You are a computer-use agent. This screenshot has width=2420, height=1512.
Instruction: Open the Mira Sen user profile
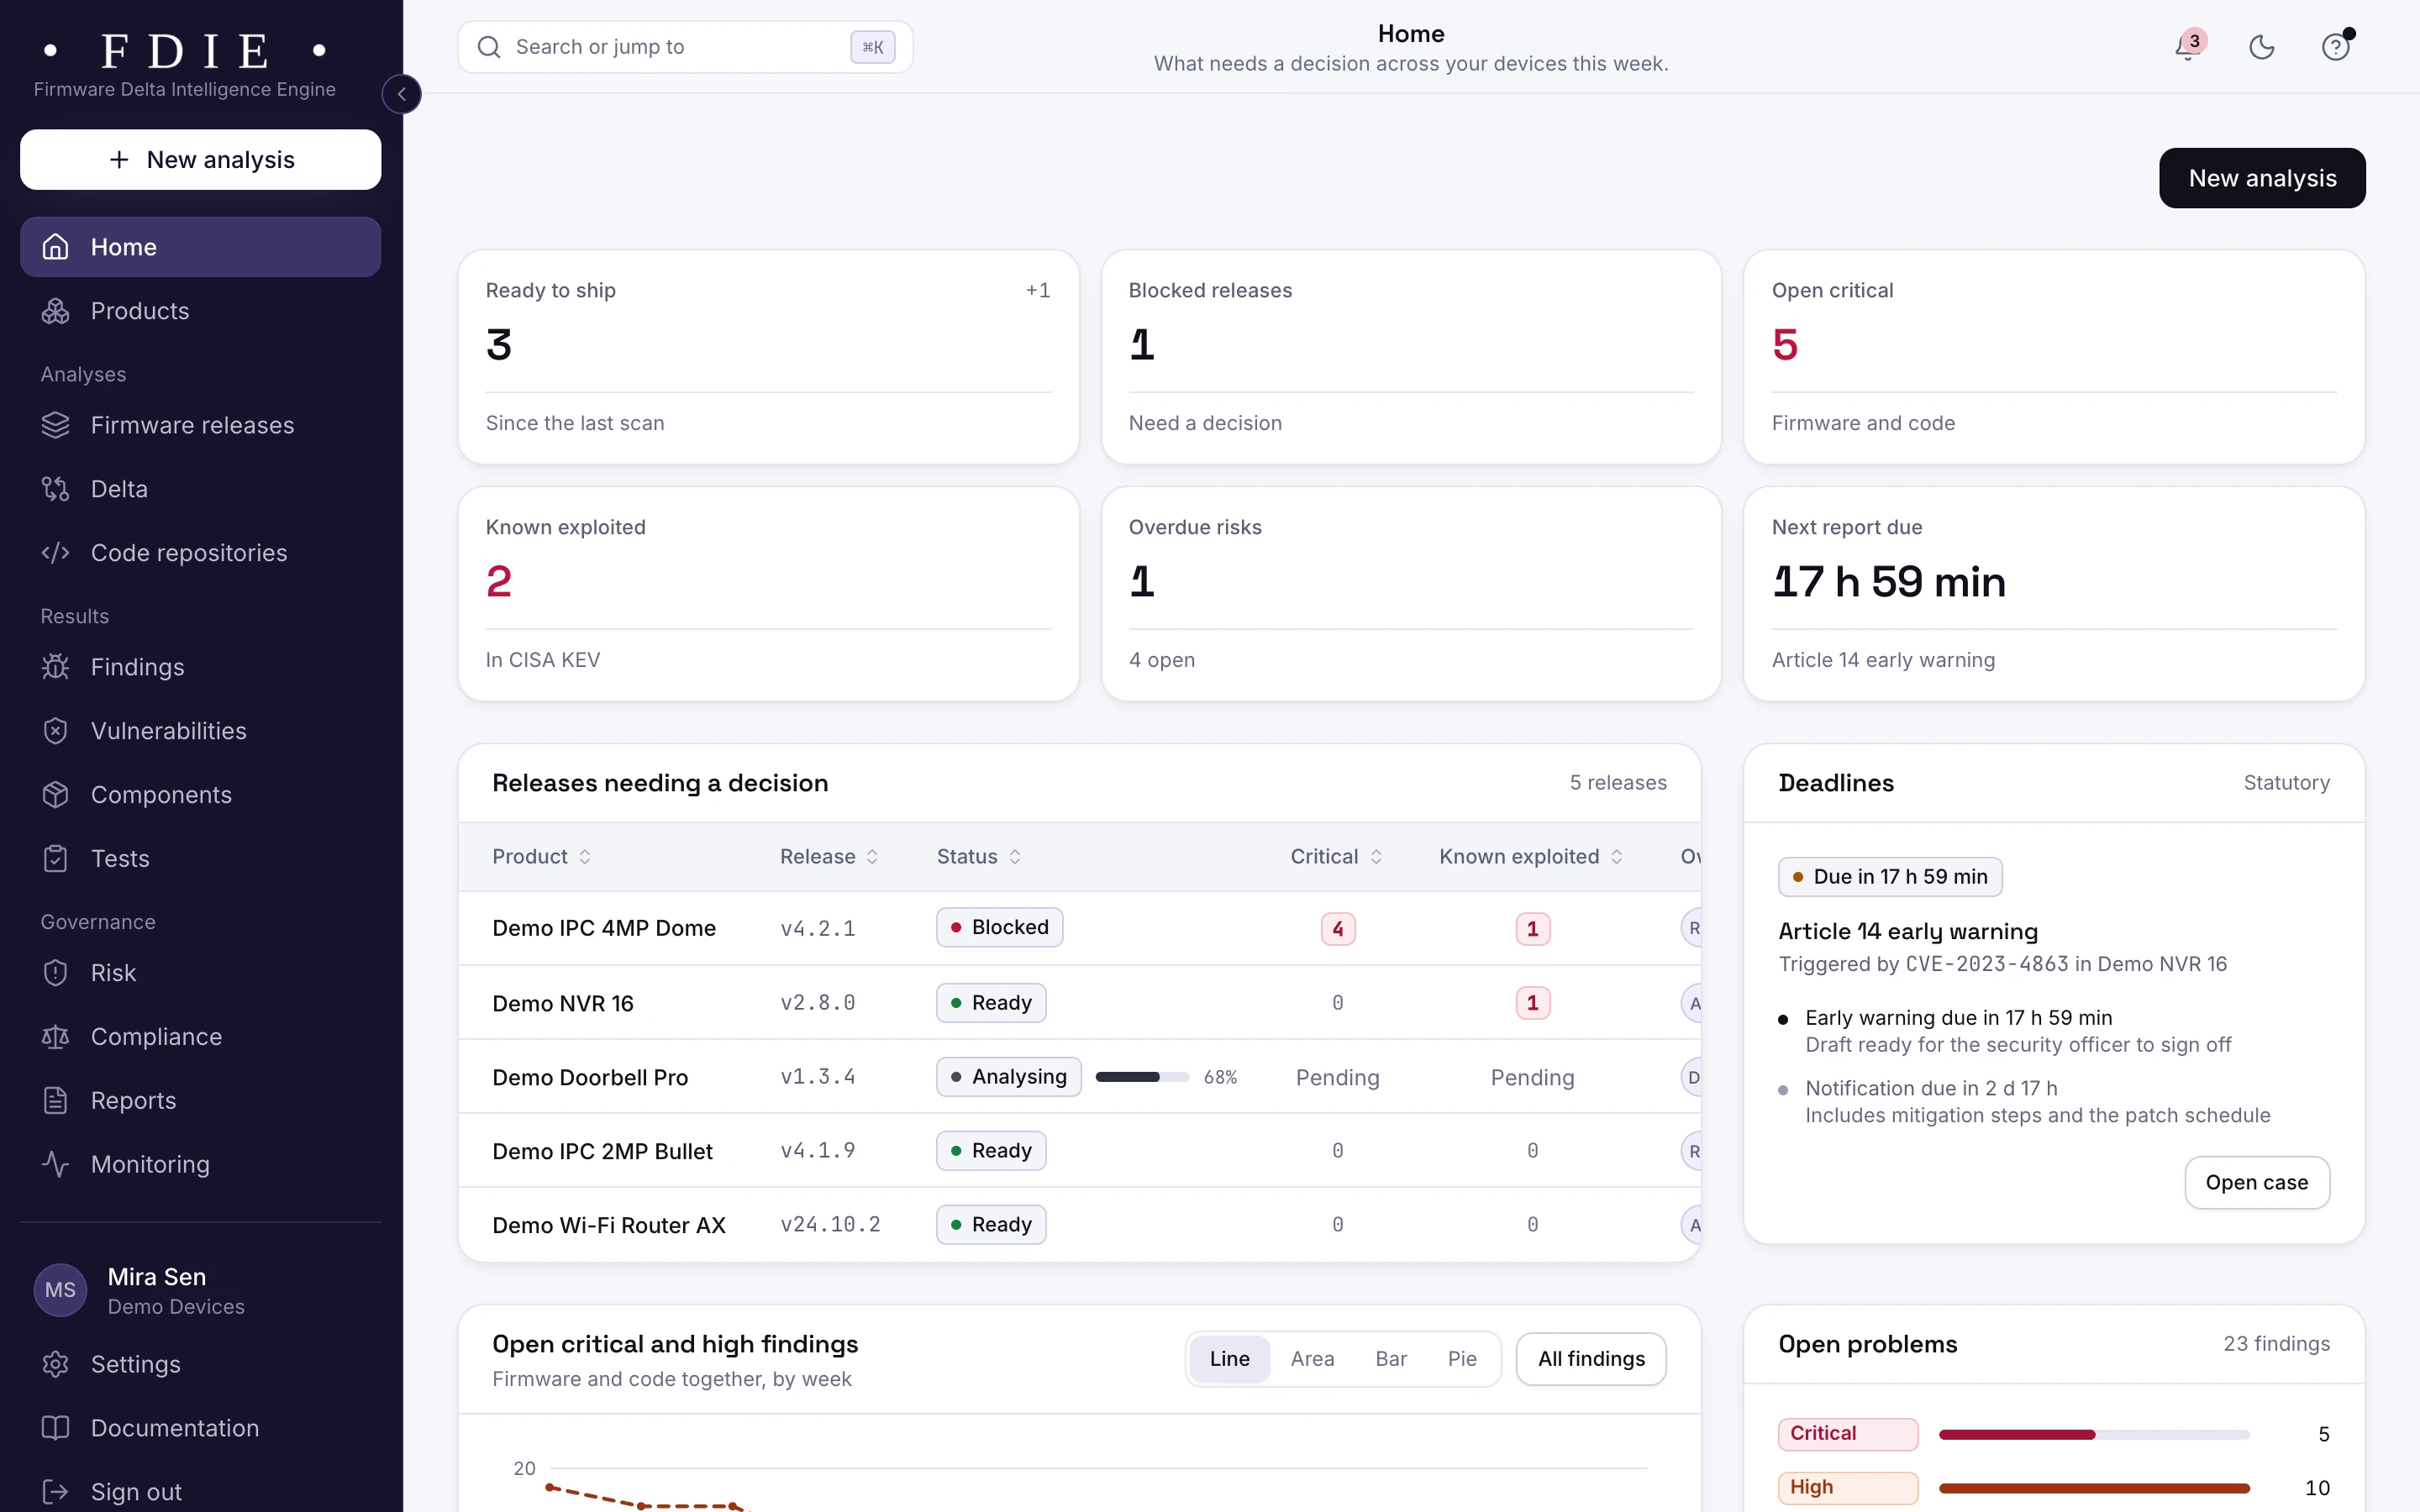tap(200, 1290)
